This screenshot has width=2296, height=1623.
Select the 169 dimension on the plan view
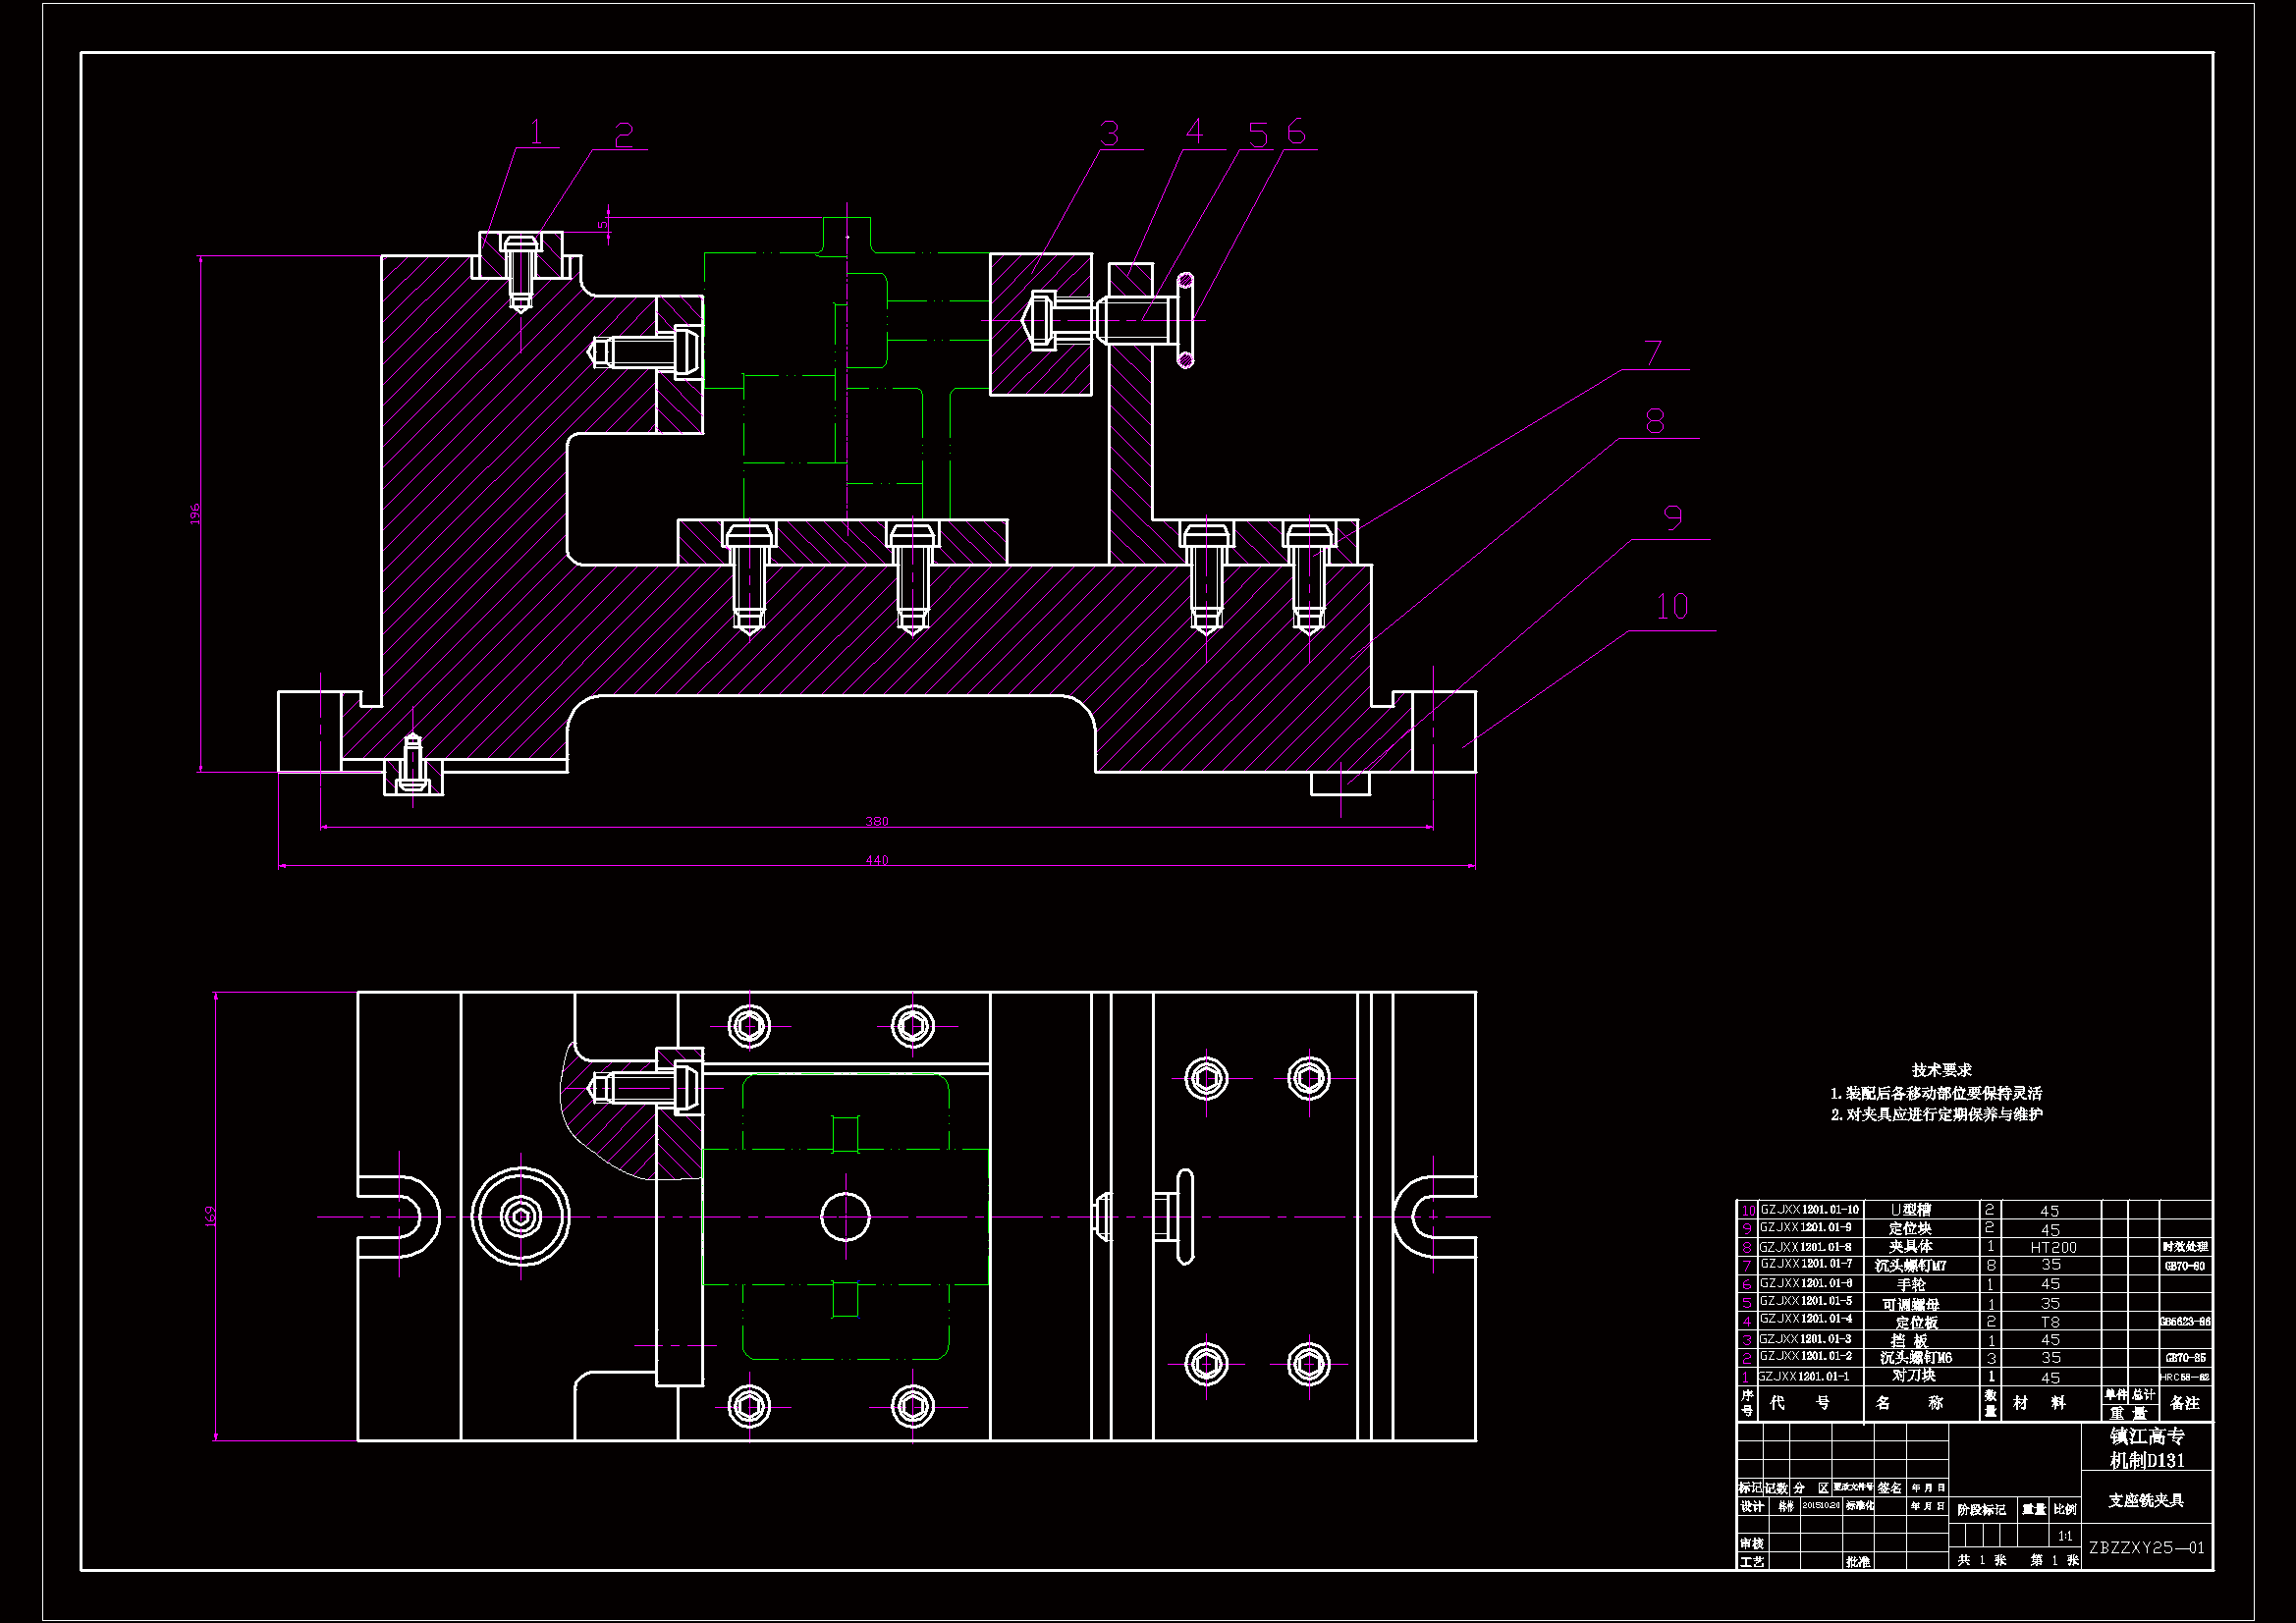(x=210, y=1216)
